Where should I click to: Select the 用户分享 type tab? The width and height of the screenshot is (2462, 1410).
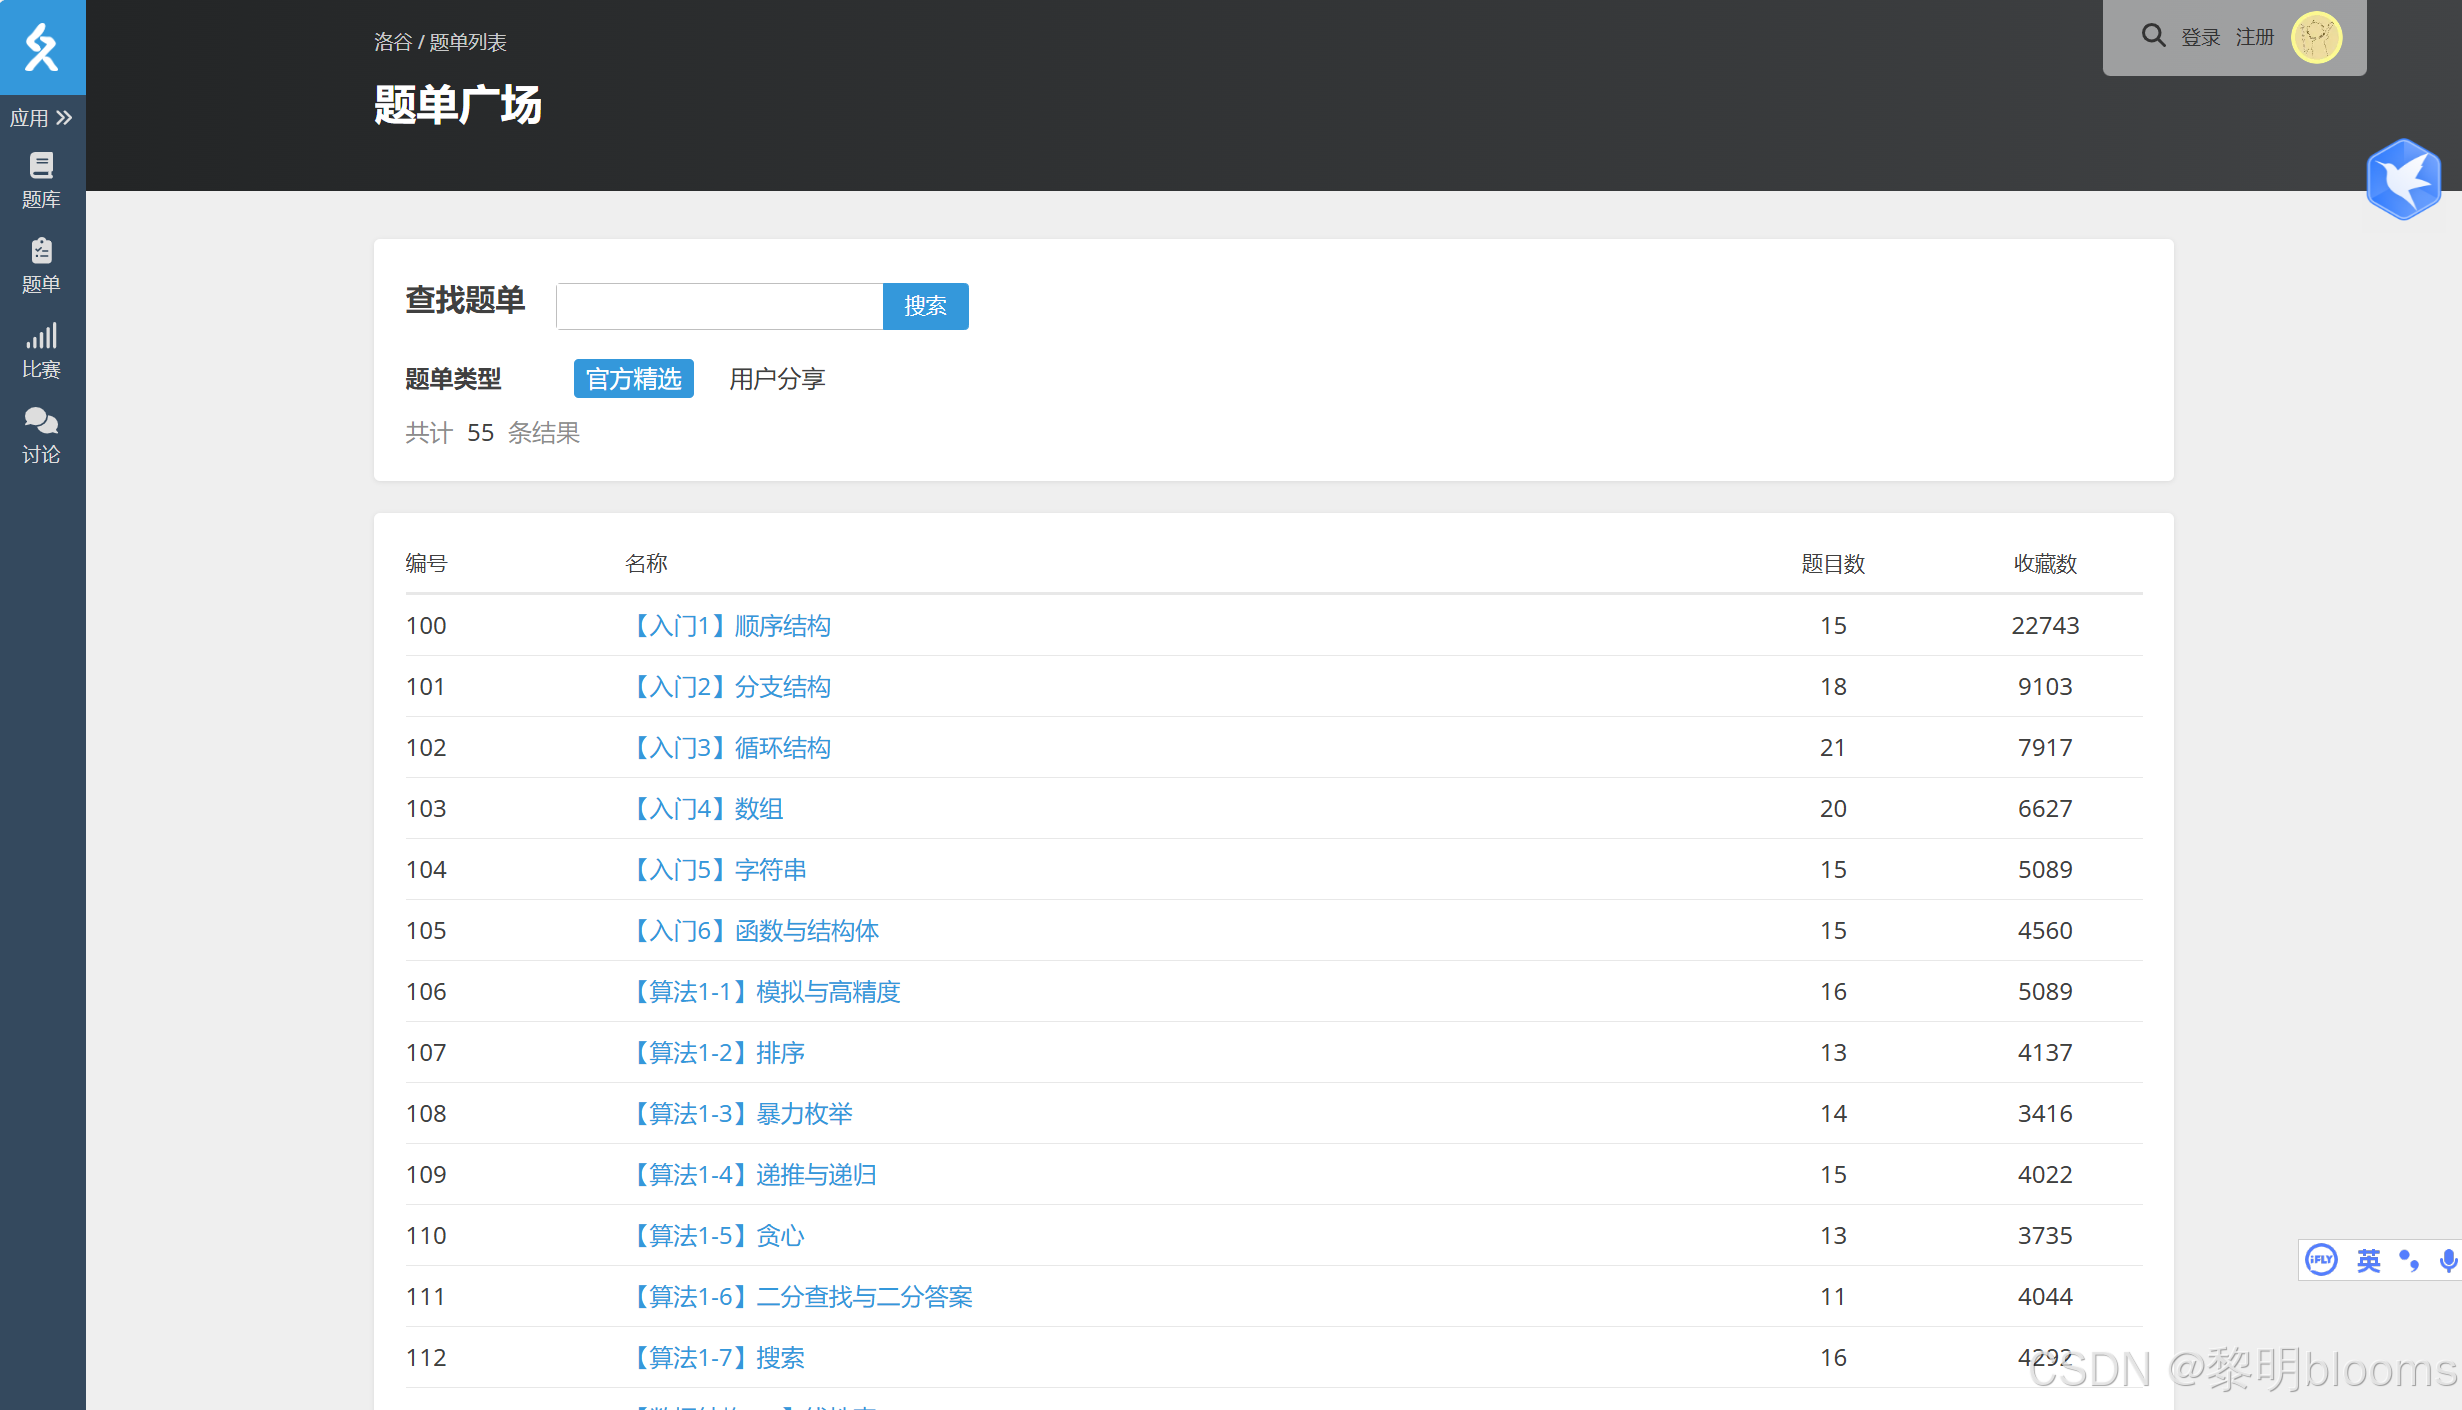click(777, 379)
